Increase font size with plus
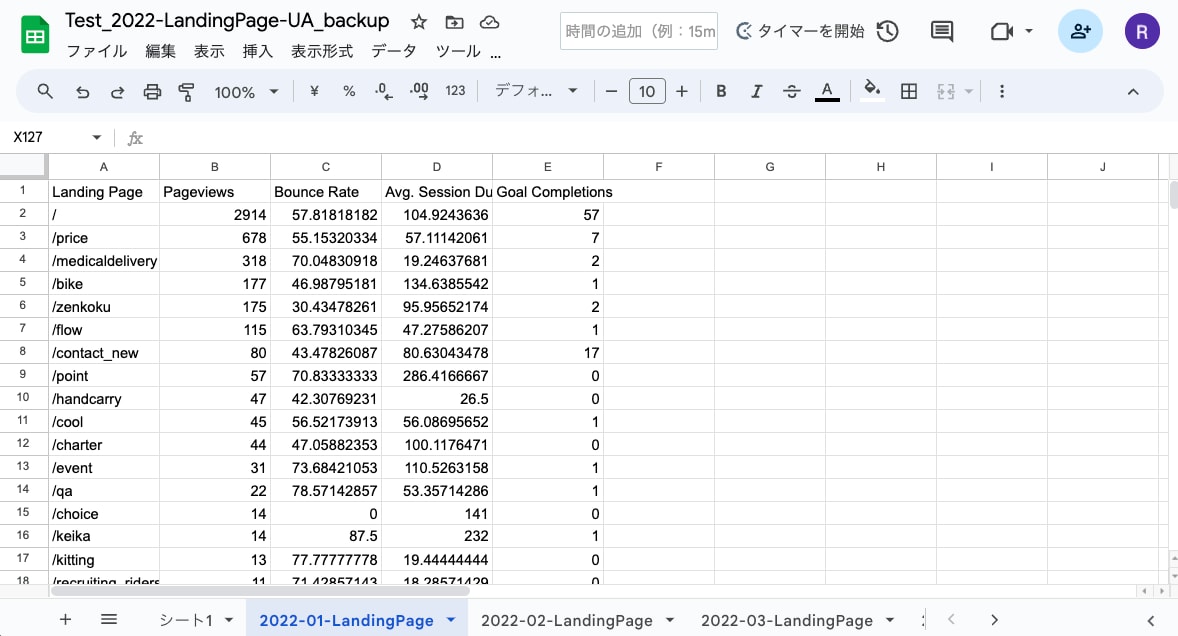 tap(681, 92)
